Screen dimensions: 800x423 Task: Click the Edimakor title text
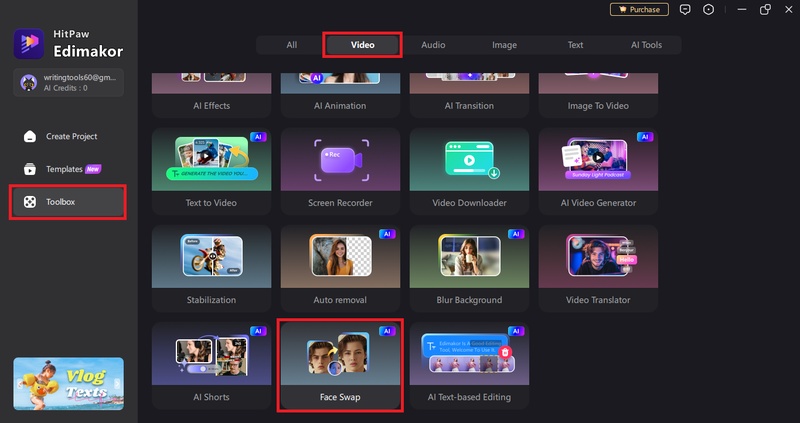(x=88, y=51)
